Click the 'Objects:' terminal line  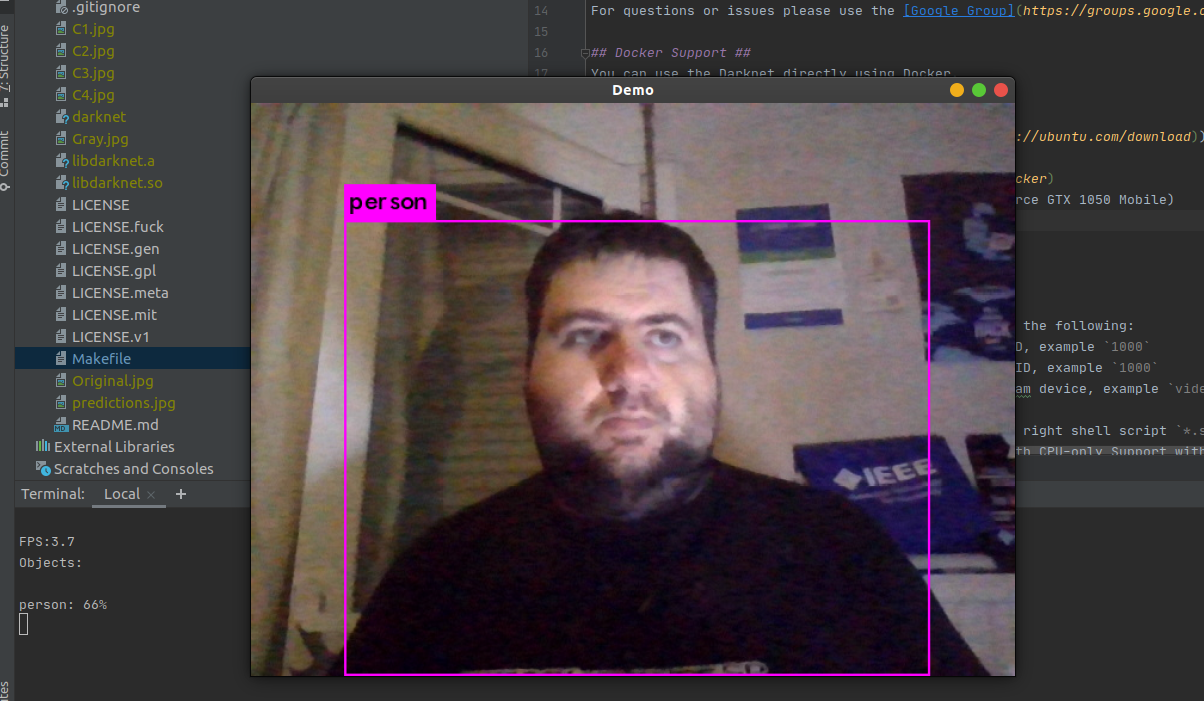pyautogui.click(x=51, y=562)
